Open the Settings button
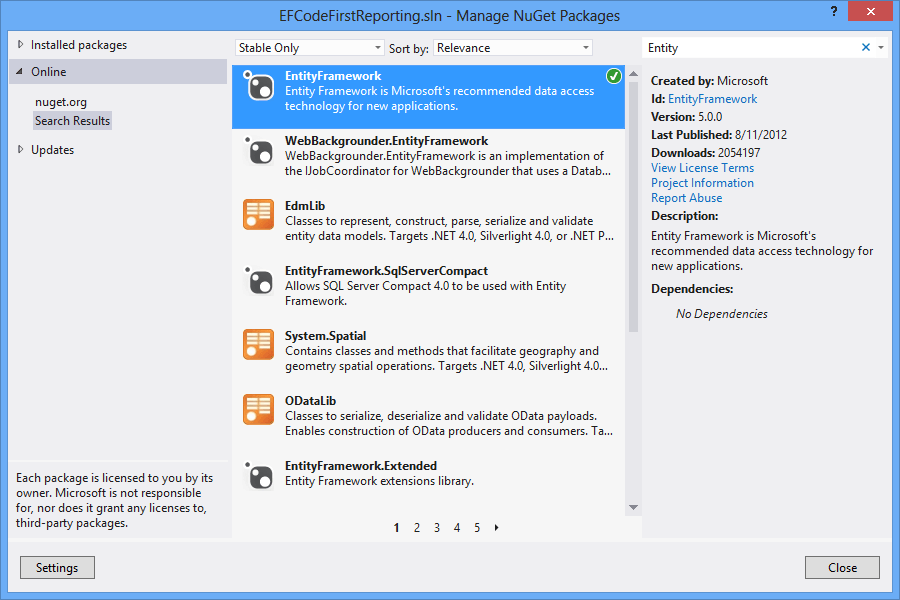 pyautogui.click(x=57, y=567)
